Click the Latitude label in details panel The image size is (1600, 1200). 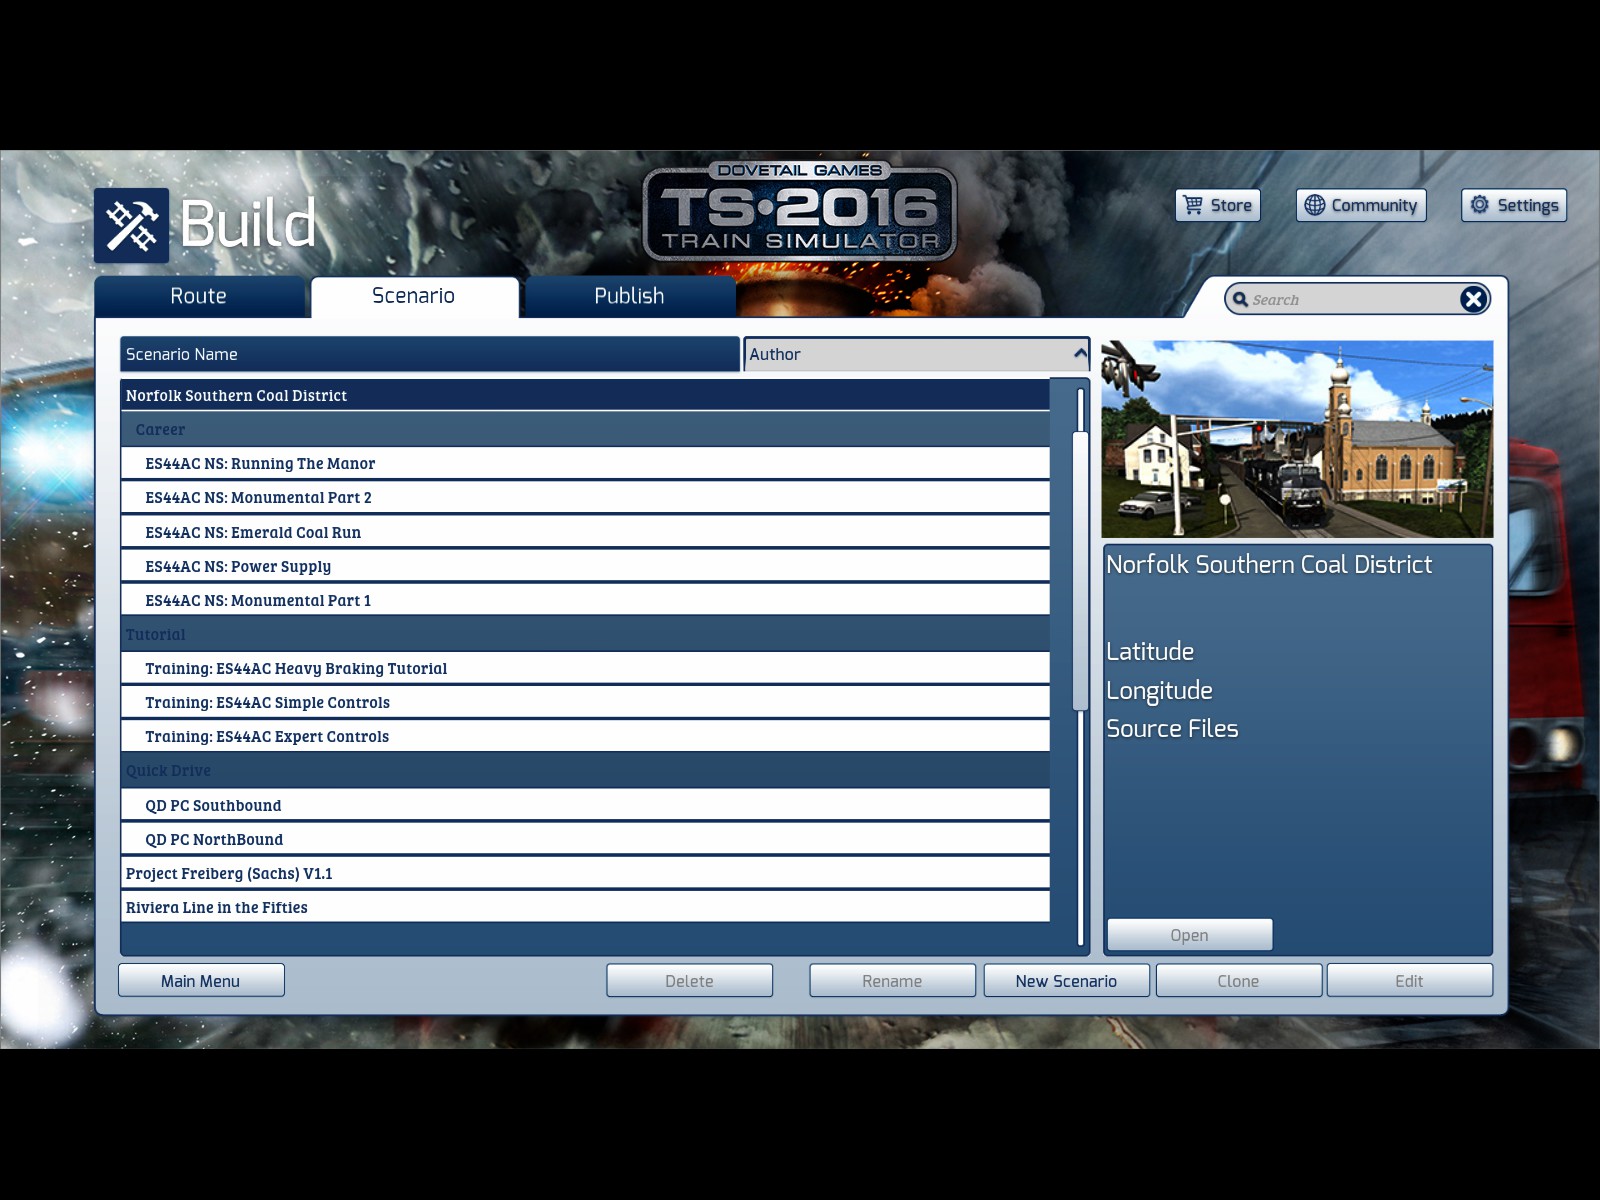(1150, 652)
